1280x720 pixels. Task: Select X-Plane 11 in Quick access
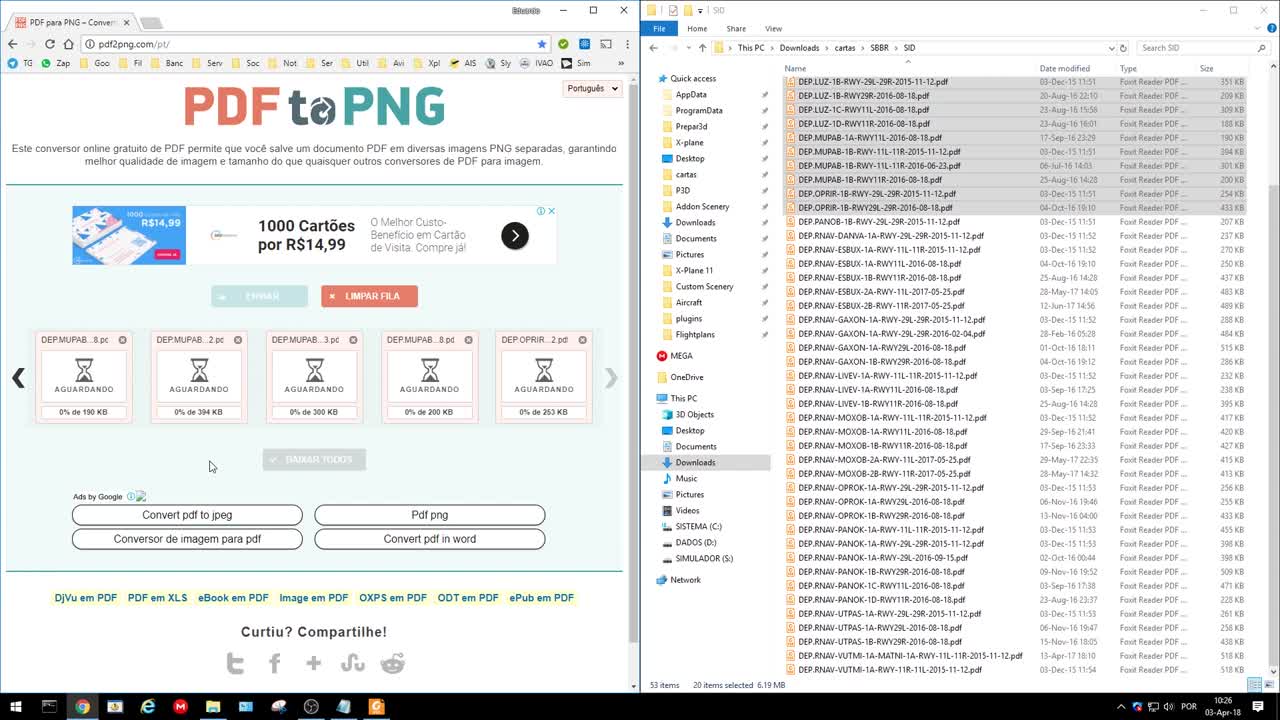click(x=694, y=270)
